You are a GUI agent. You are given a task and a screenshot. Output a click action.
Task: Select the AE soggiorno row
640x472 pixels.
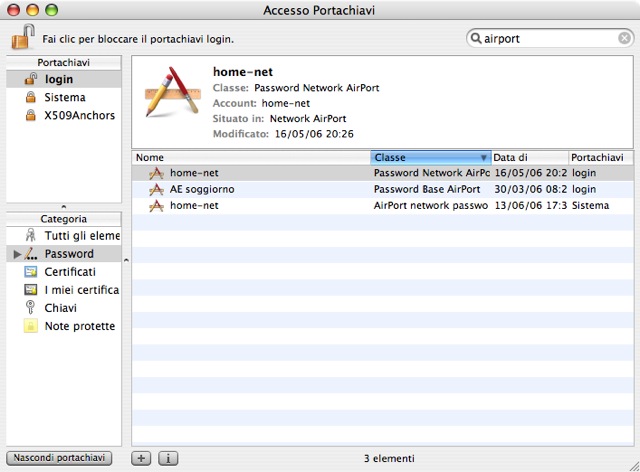(382, 189)
